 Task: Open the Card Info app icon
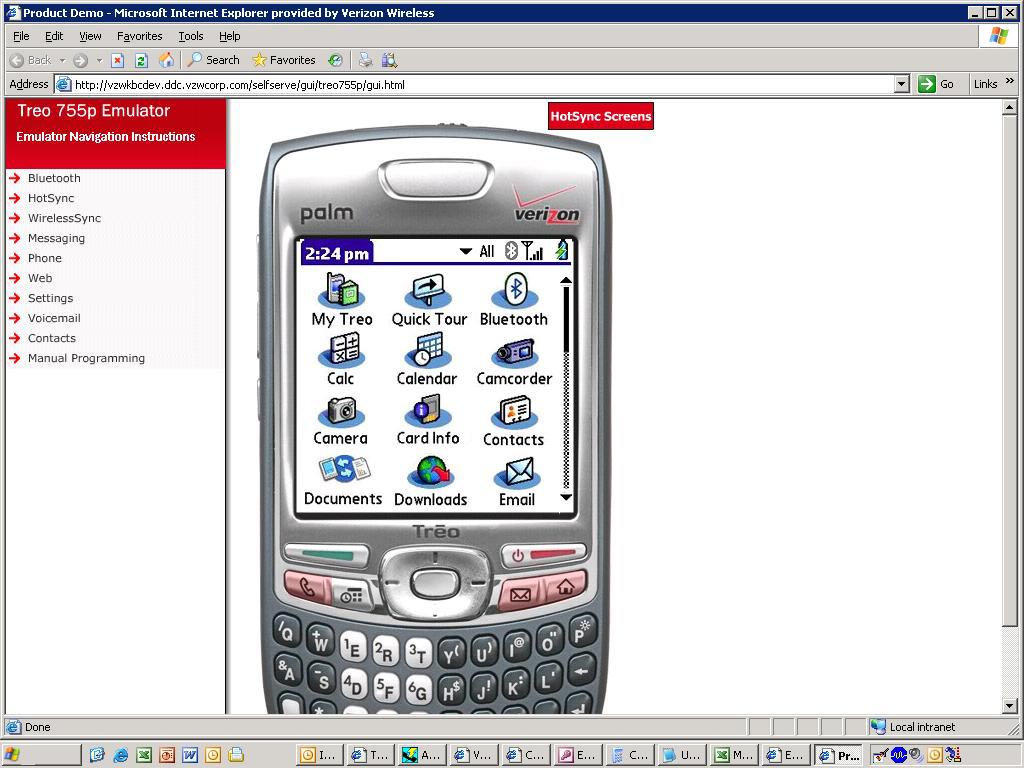(x=428, y=420)
